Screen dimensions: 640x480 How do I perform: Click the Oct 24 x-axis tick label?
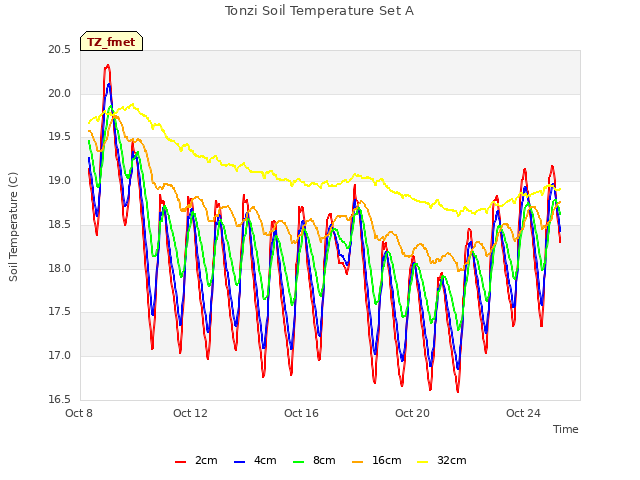[523, 413]
